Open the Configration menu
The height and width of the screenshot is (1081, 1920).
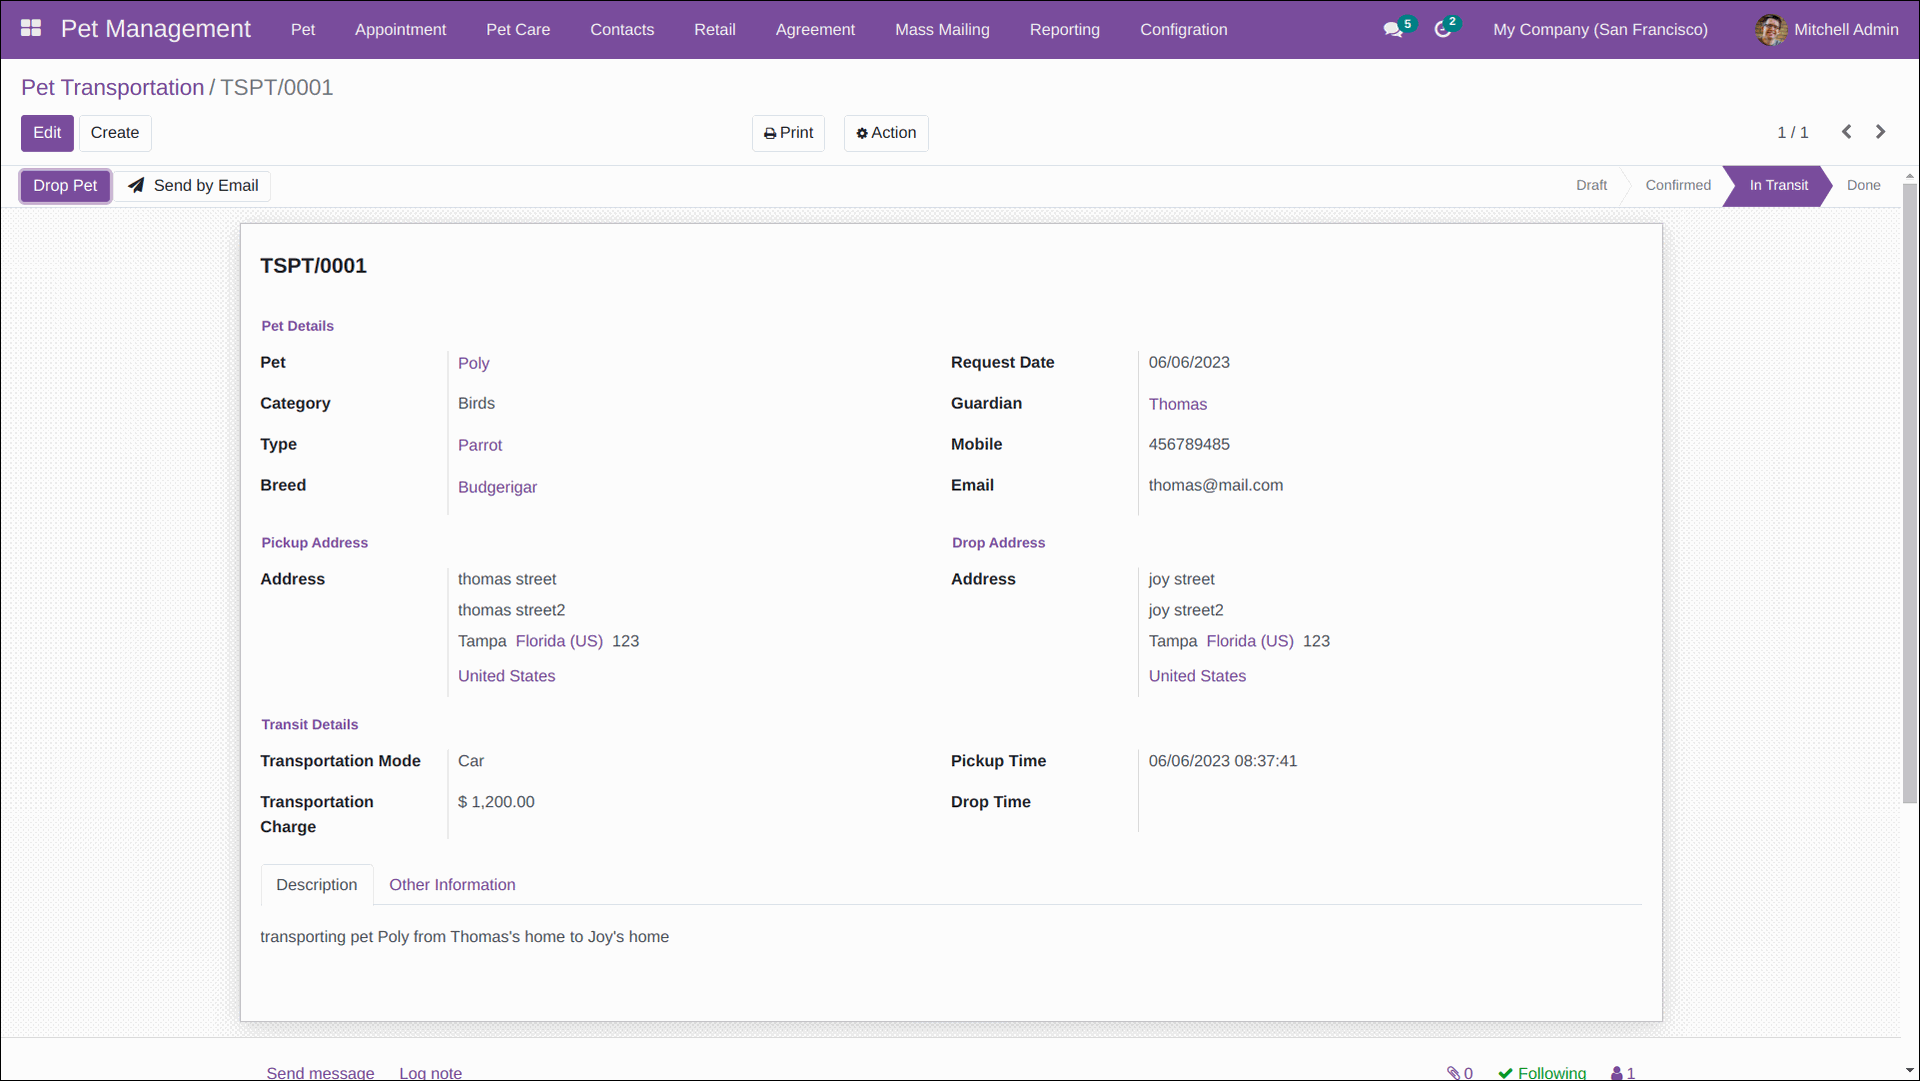1183,30
